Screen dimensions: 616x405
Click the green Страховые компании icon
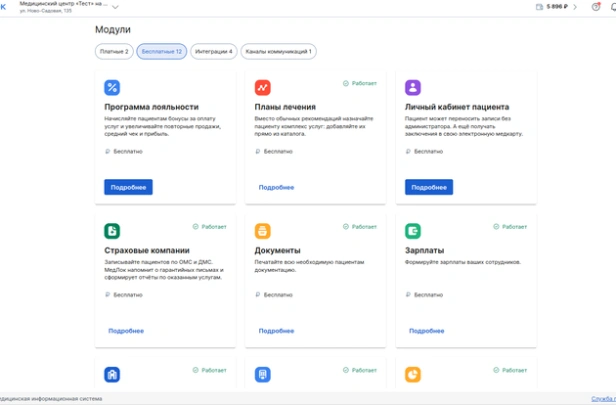pyautogui.click(x=112, y=231)
